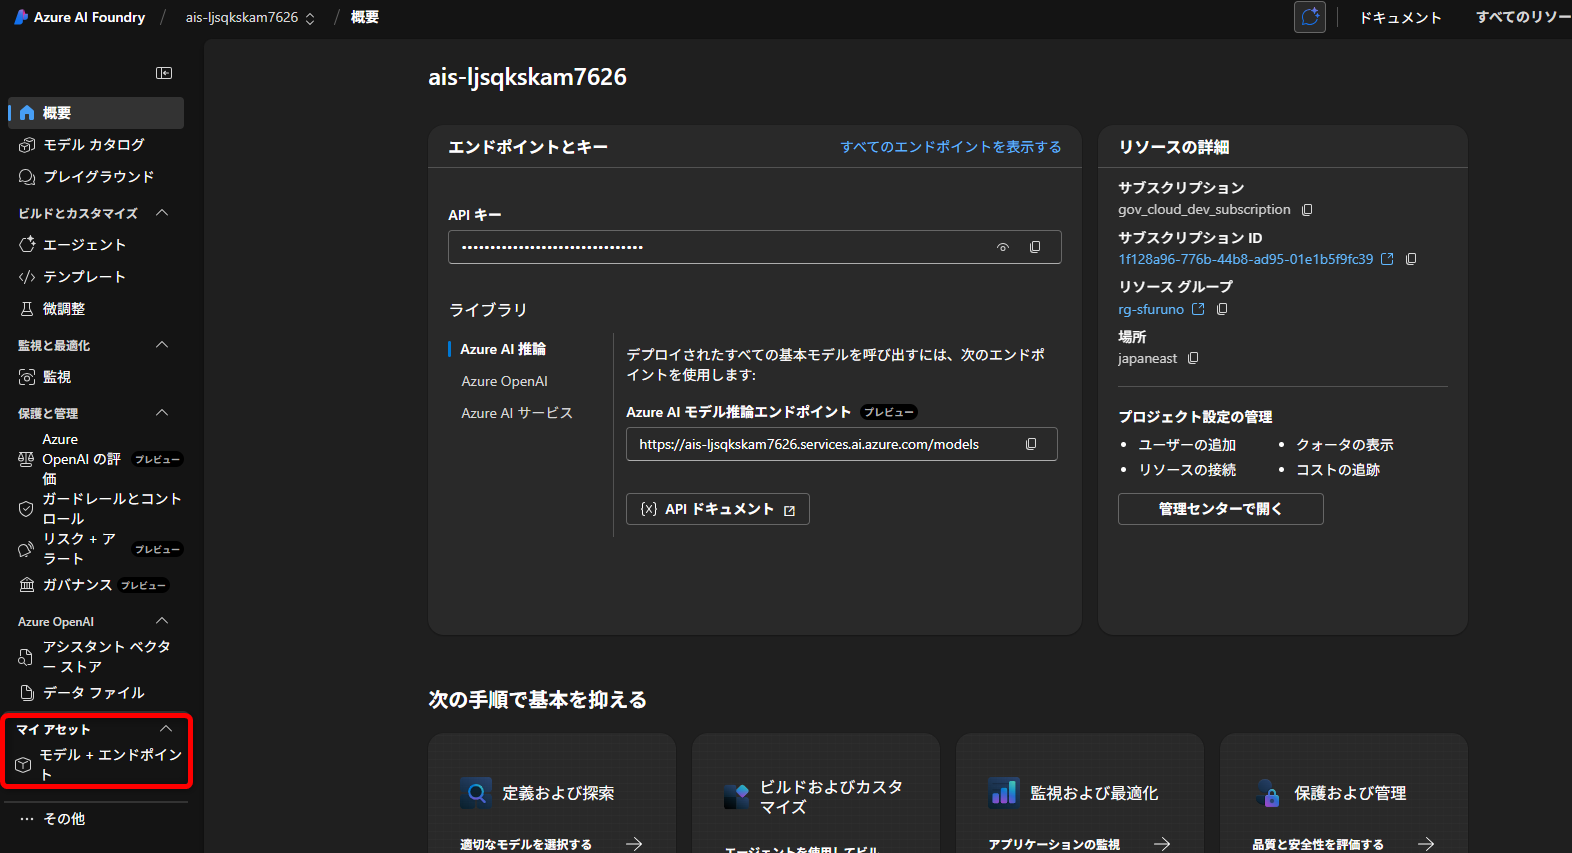Click the 概要 breadcrumb
1572x853 pixels.
tap(365, 17)
